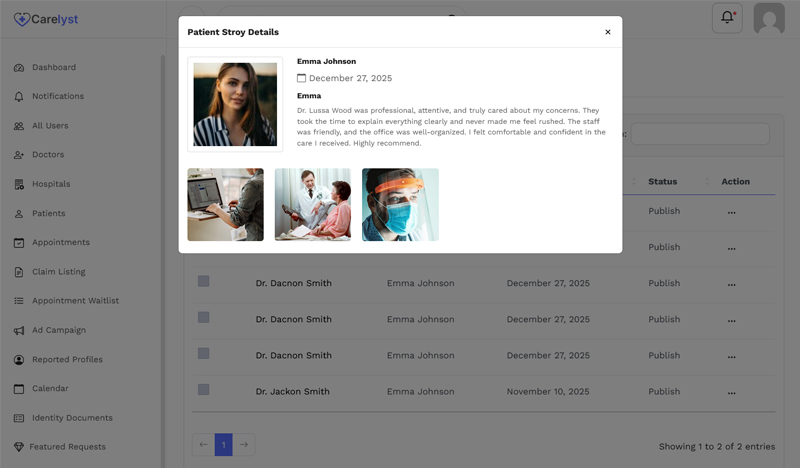Go to next page arrow

[x=244, y=445]
